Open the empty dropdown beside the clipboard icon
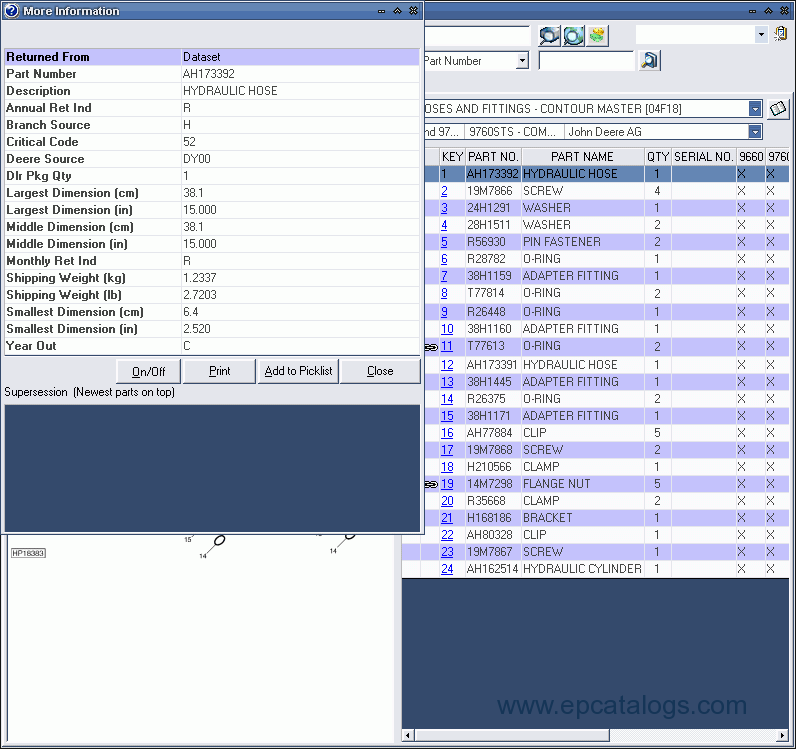 [761, 35]
